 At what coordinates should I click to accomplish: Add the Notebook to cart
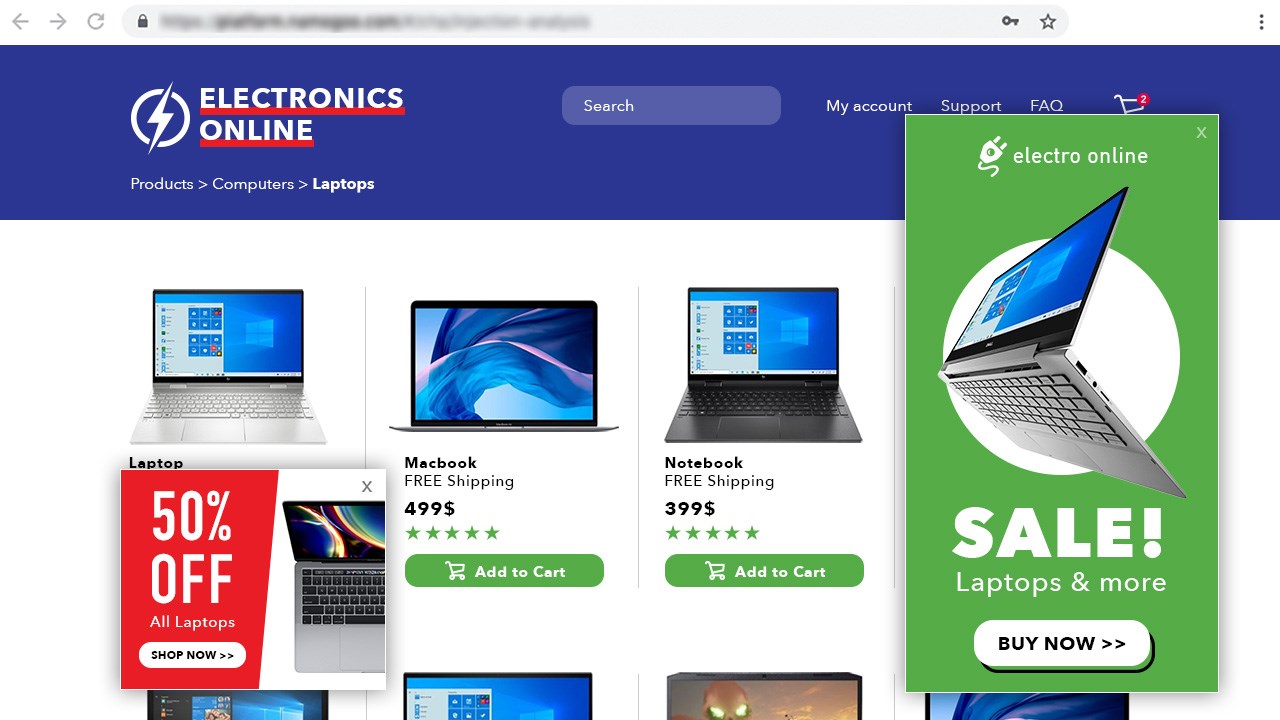[x=764, y=571]
